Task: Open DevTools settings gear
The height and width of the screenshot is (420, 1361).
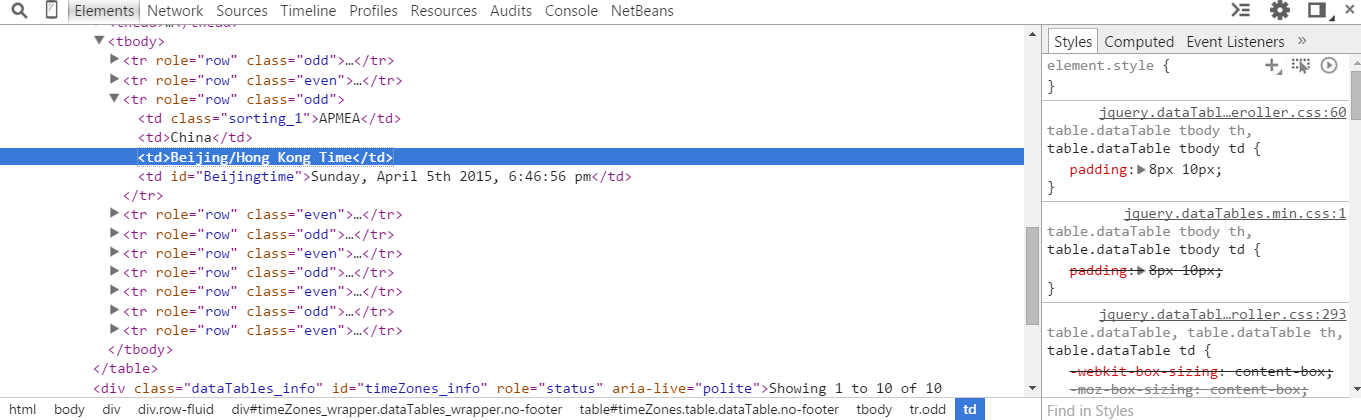Action: tap(1280, 11)
